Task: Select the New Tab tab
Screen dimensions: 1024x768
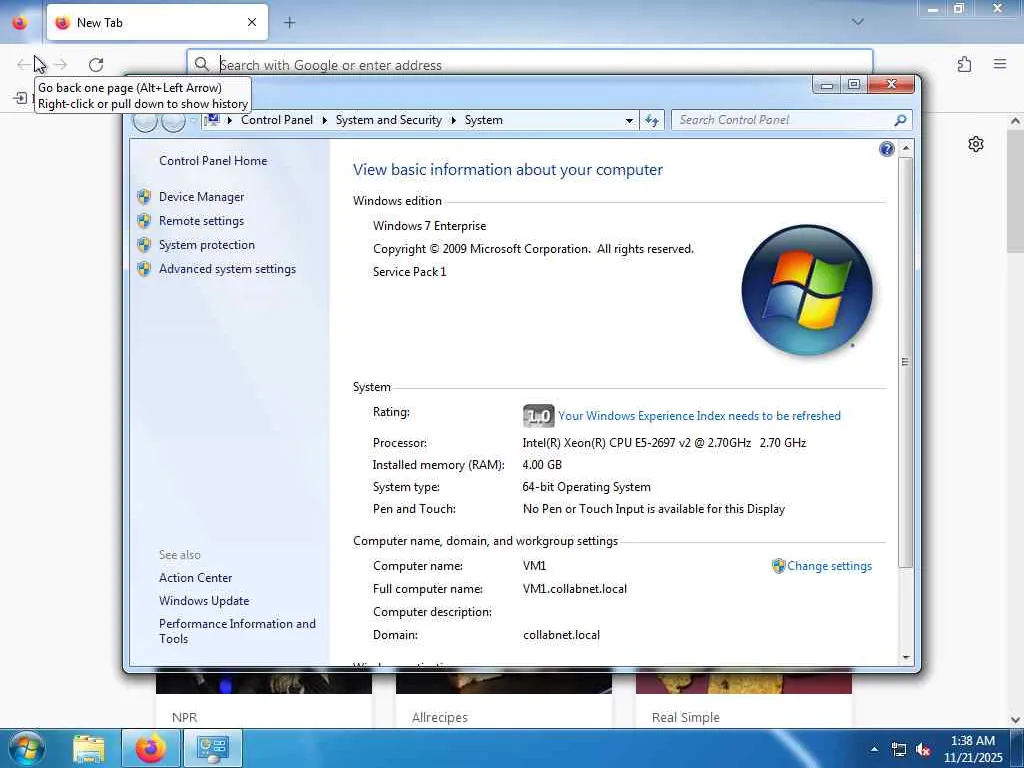Action: pos(157,23)
